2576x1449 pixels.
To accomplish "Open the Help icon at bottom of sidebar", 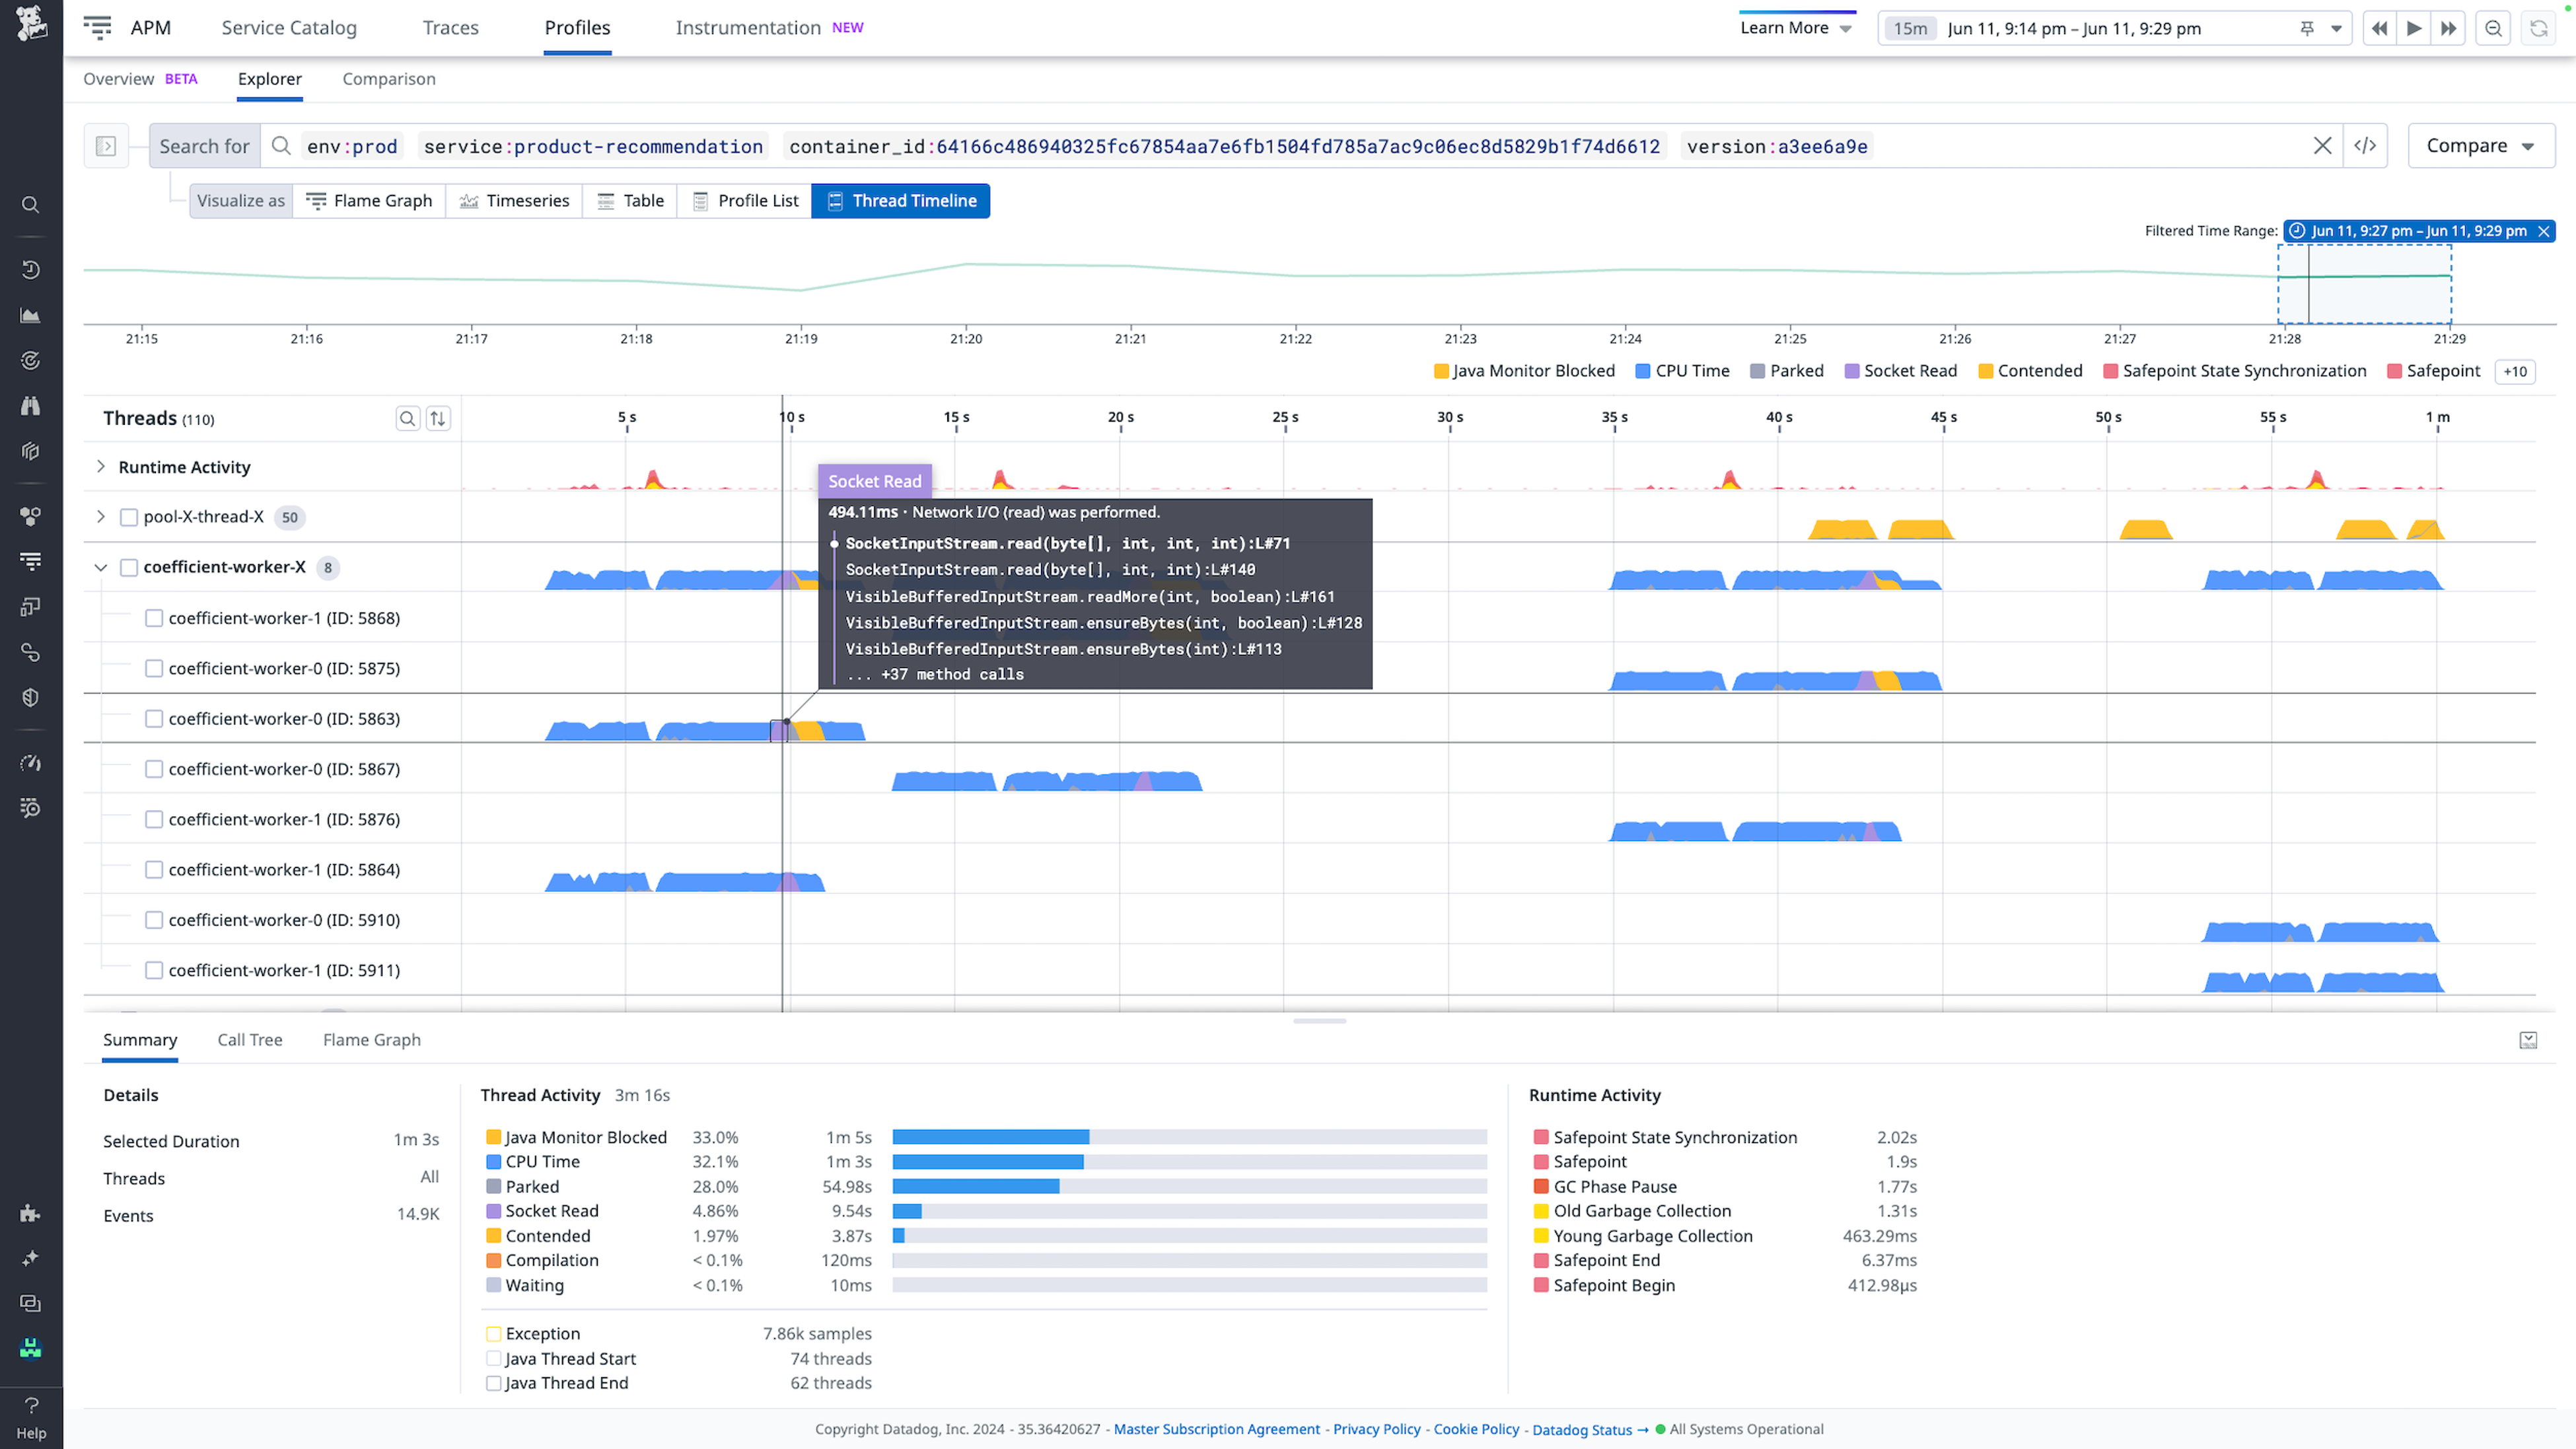I will [30, 1404].
